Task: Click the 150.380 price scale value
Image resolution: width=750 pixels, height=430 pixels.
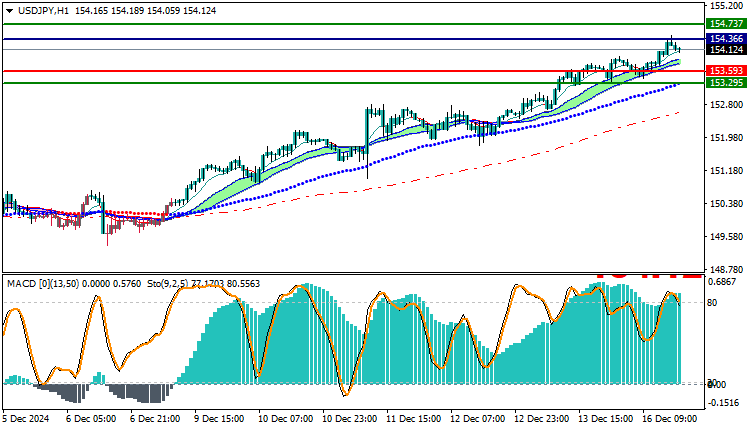Action: pos(727,204)
